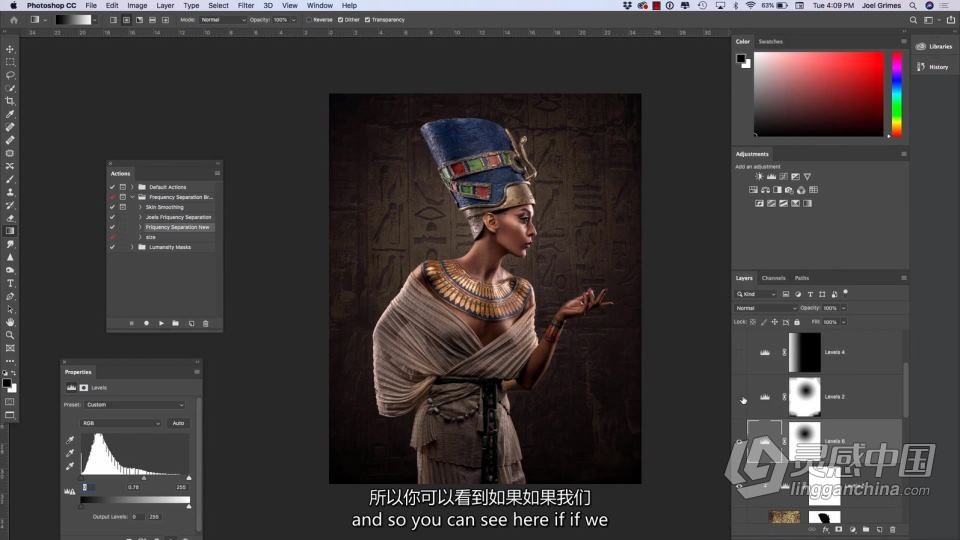Choose the Linear gradient style icon
This screenshot has height=540, width=960.
[113, 20]
